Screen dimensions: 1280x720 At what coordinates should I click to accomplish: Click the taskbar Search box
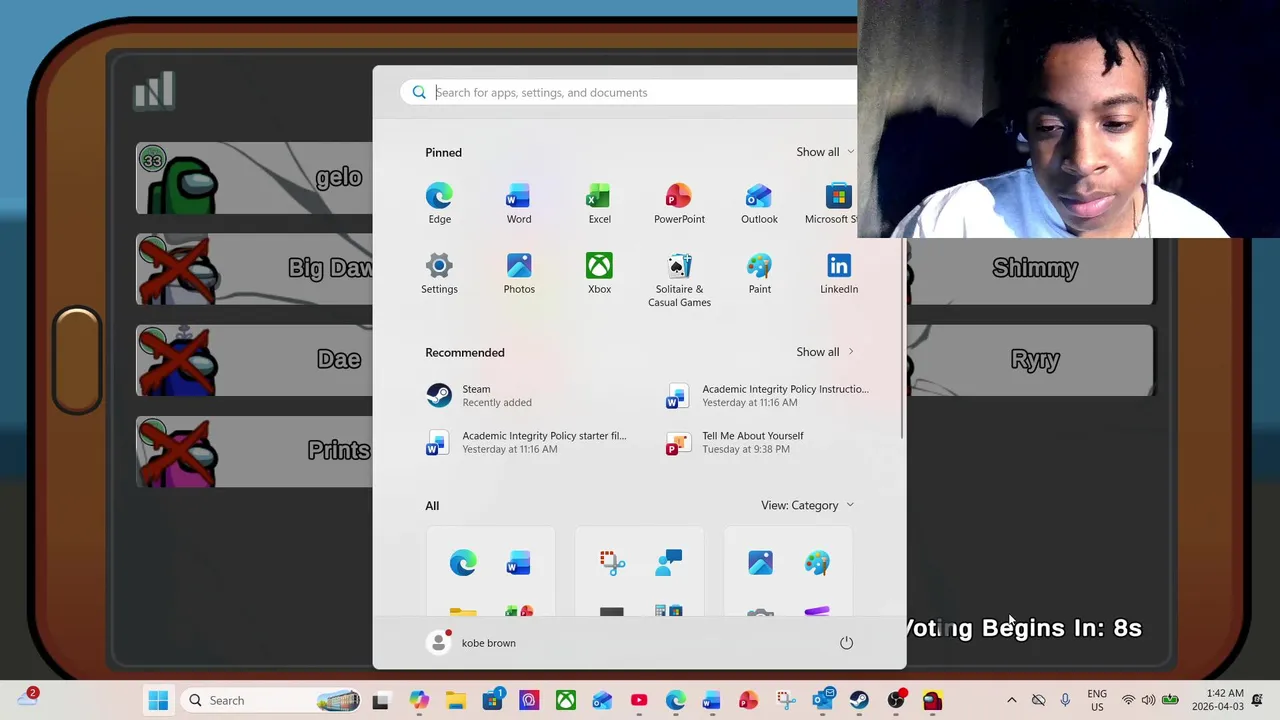272,700
